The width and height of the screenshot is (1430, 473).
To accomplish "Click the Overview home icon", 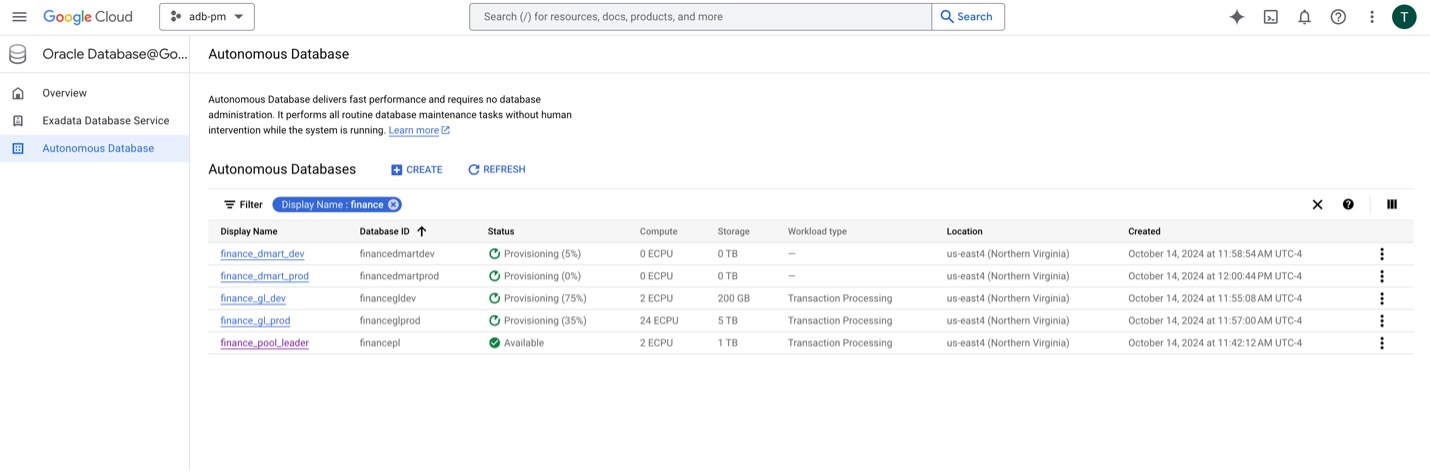I will tap(18, 93).
